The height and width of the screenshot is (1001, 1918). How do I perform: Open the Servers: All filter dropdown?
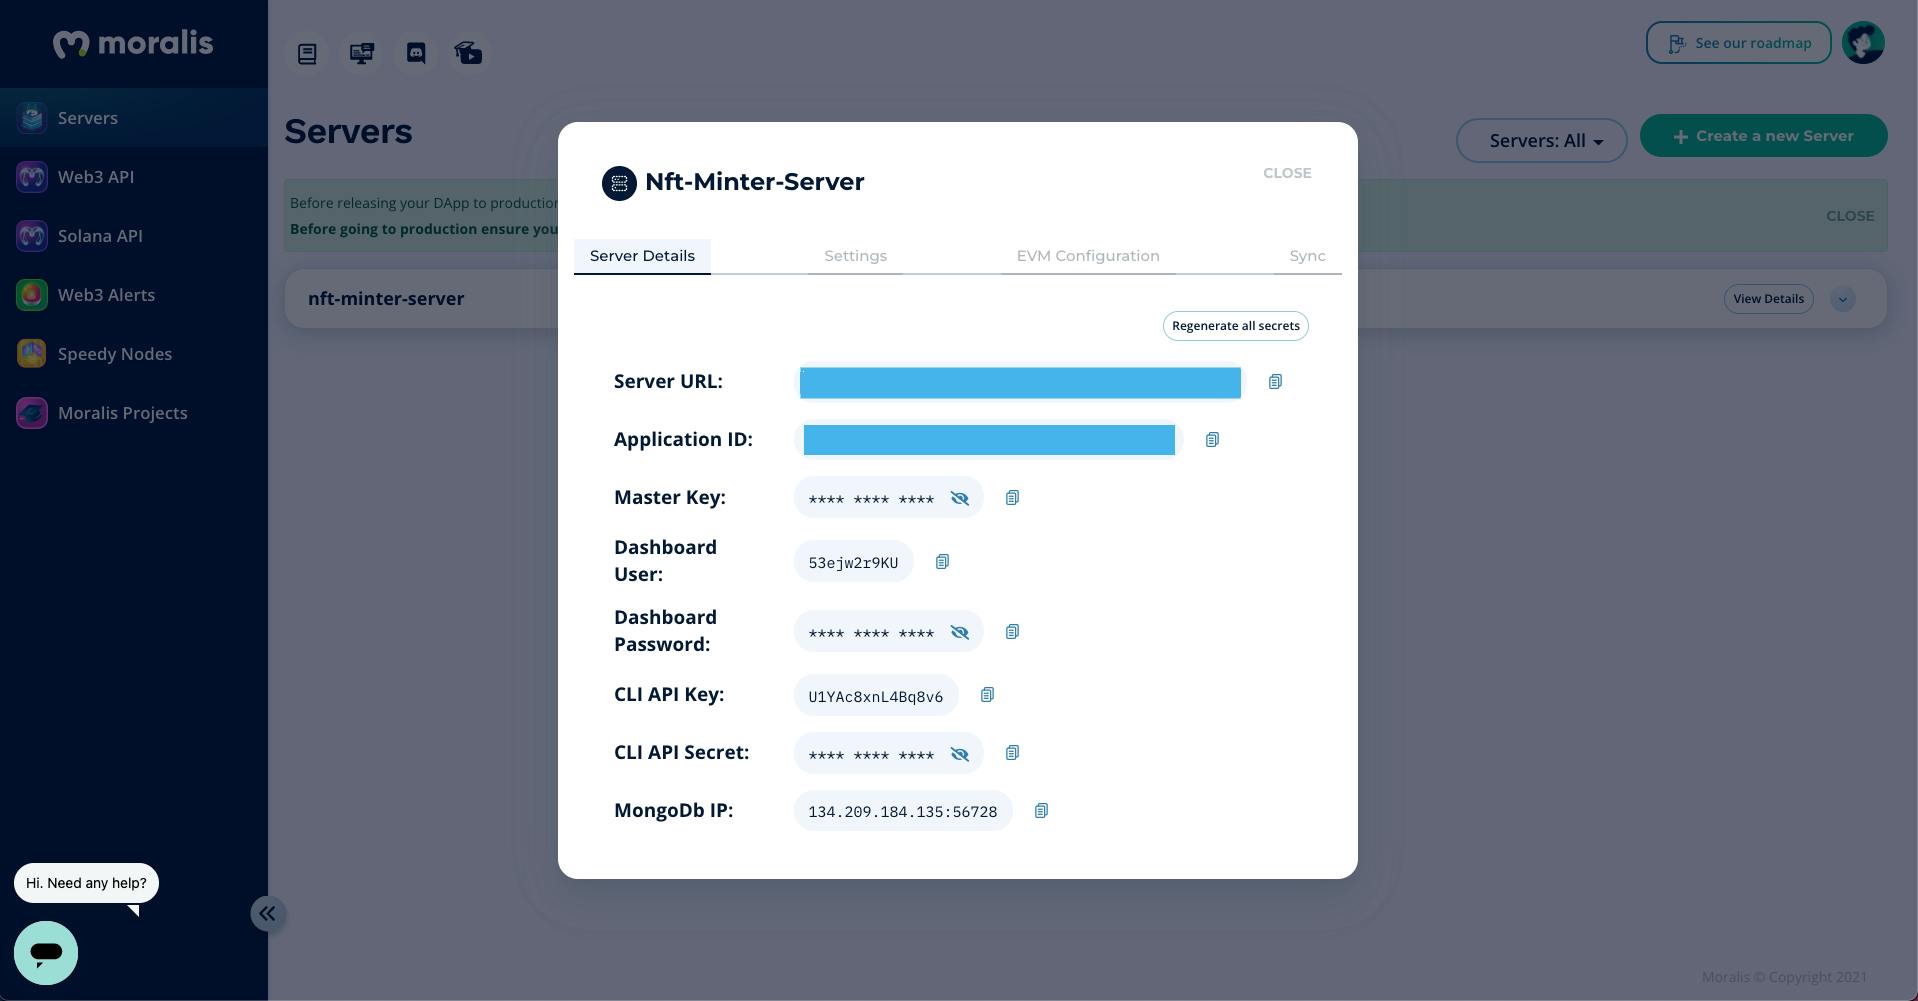[1542, 140]
